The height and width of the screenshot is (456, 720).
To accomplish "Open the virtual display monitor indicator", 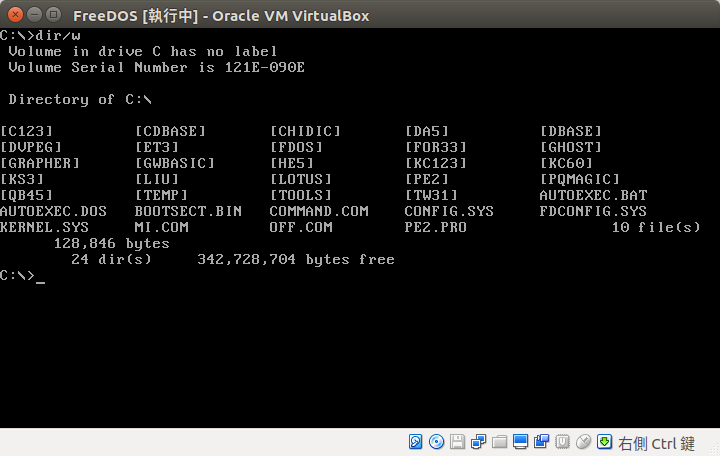I will (520, 442).
